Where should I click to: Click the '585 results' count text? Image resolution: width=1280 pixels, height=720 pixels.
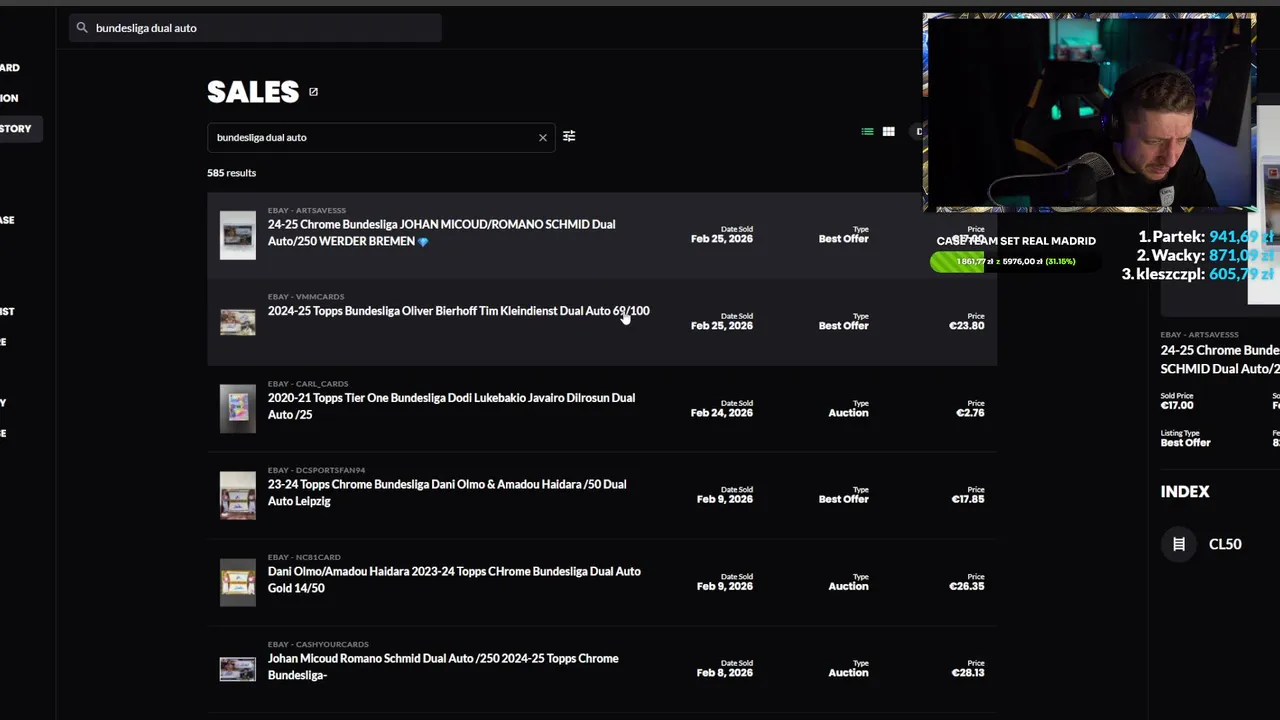pyautogui.click(x=231, y=173)
